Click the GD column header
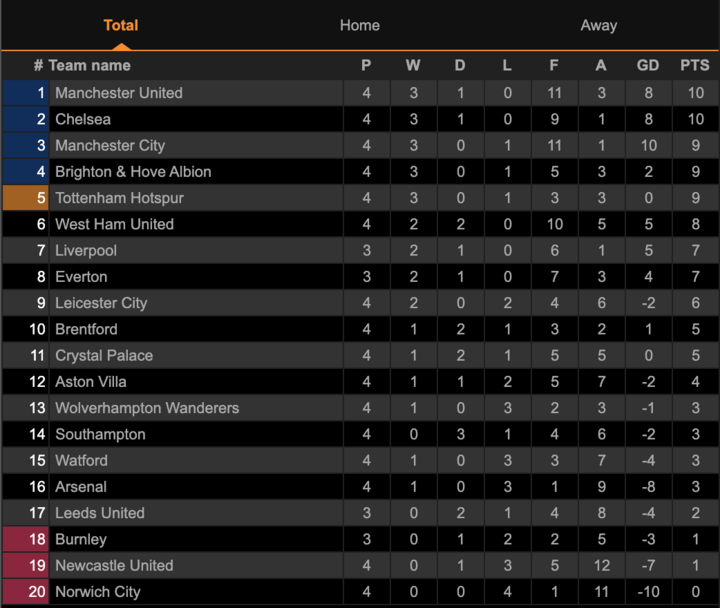The height and width of the screenshot is (608, 720). (648, 65)
